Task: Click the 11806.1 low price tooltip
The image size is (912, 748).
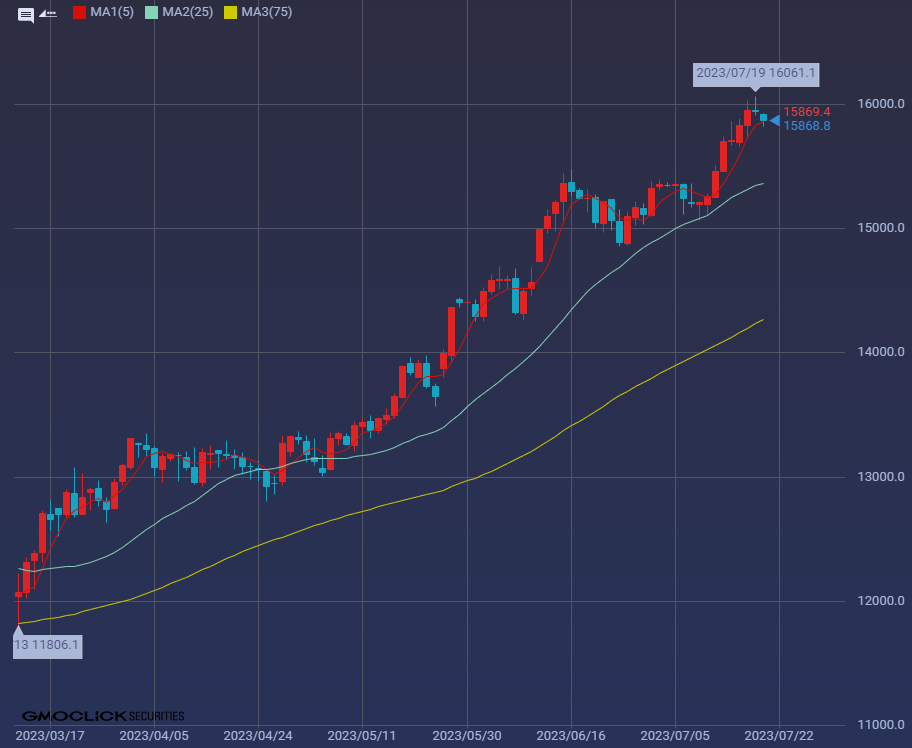Action: [47, 646]
